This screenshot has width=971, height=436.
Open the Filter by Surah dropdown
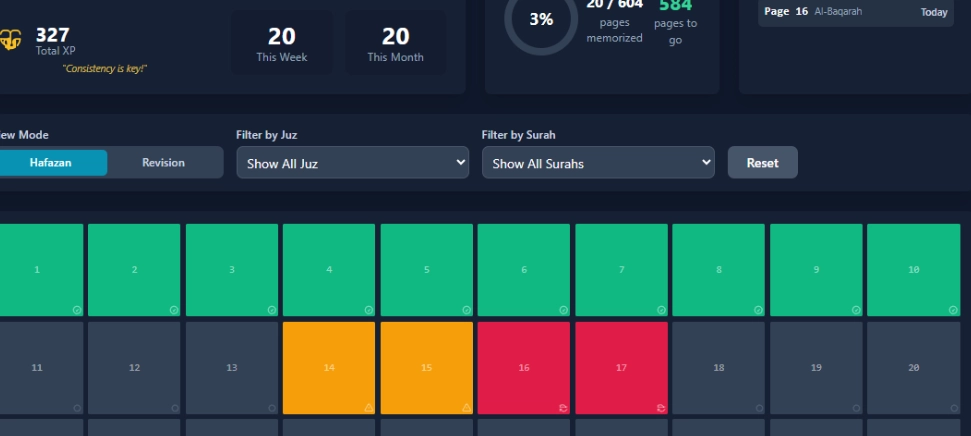(x=598, y=163)
